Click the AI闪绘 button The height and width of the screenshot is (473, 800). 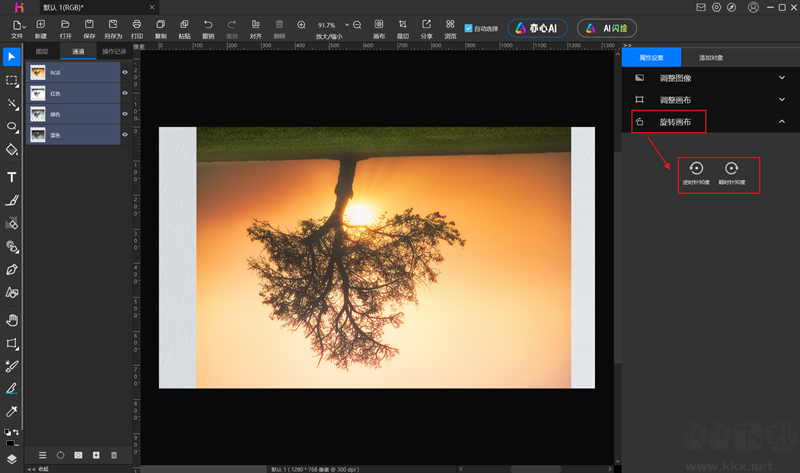[606, 28]
